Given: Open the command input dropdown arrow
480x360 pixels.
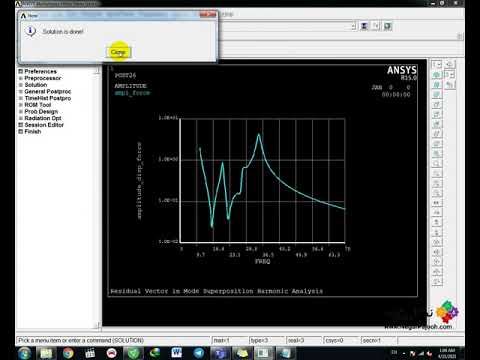Looking at the screenshot, I should pyautogui.click(x=353, y=26).
